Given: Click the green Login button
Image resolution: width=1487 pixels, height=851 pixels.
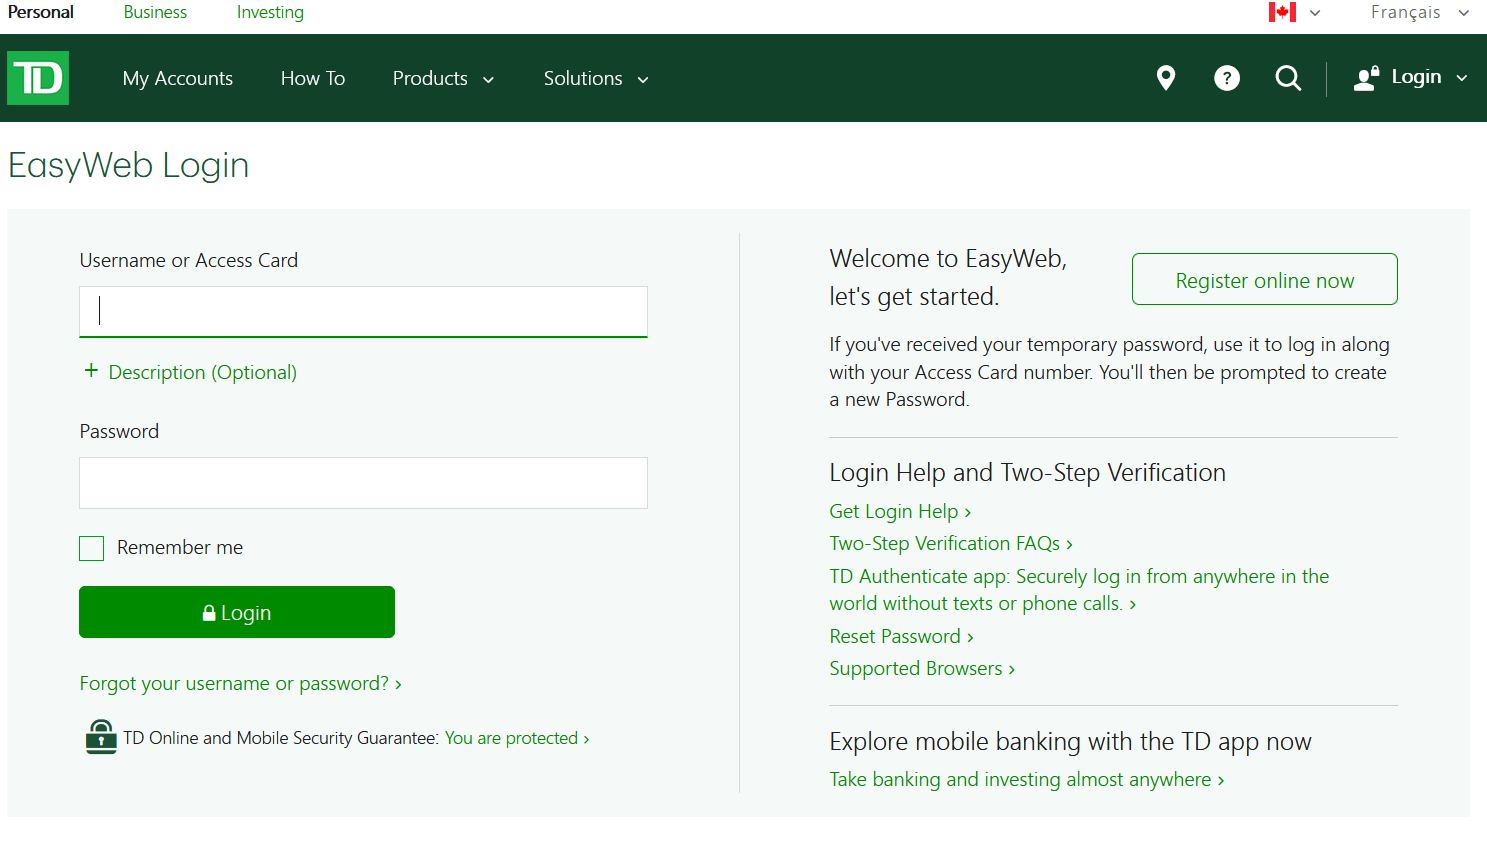Looking at the screenshot, I should coord(237,612).
